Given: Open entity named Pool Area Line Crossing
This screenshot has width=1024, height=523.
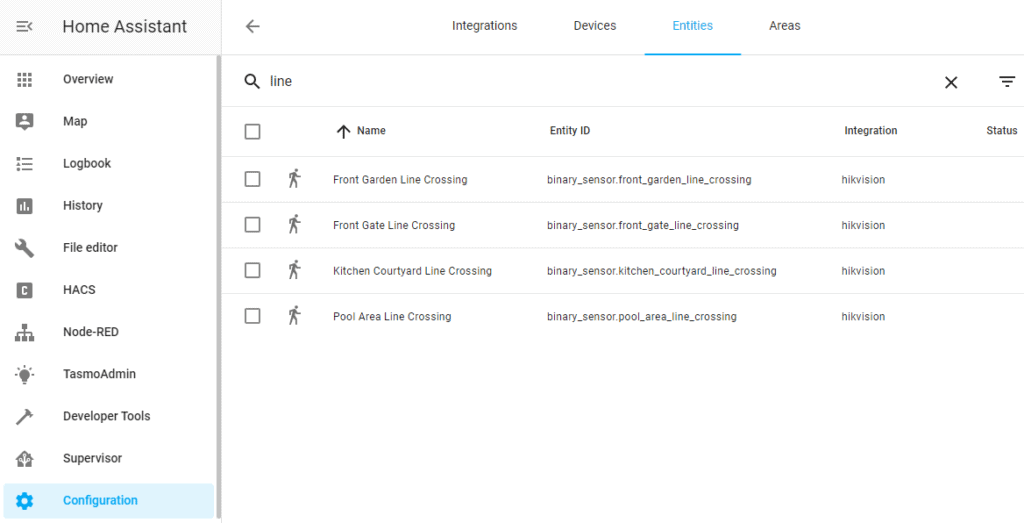Looking at the screenshot, I should point(392,317).
